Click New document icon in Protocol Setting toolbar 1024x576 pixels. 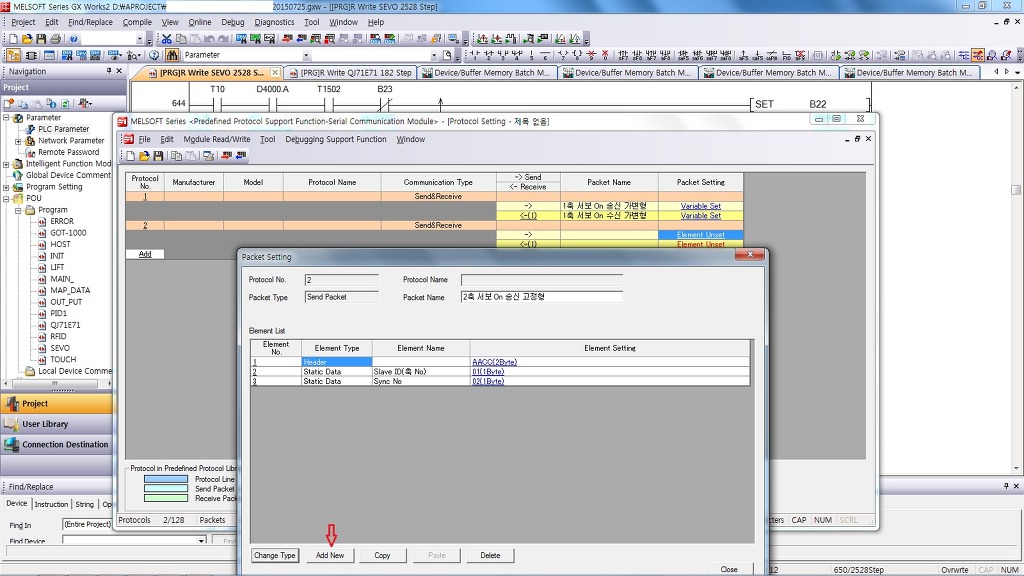tap(130, 156)
